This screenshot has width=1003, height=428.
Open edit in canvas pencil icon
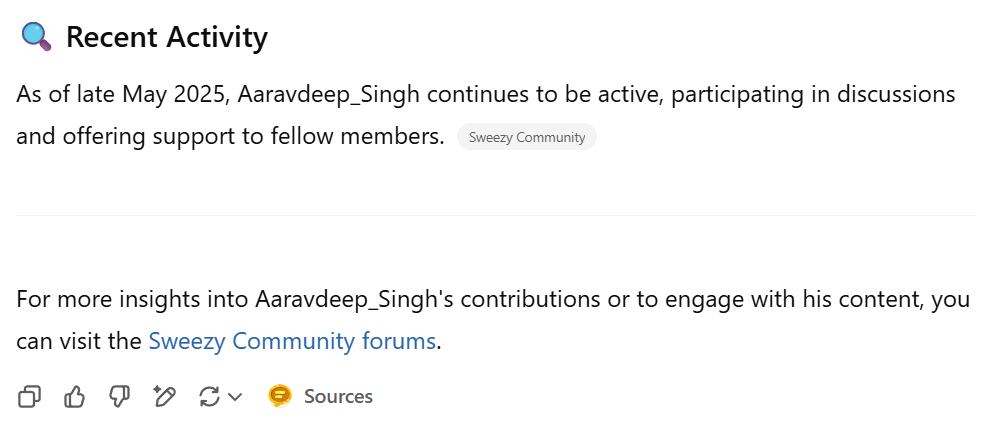pyautogui.click(x=165, y=397)
